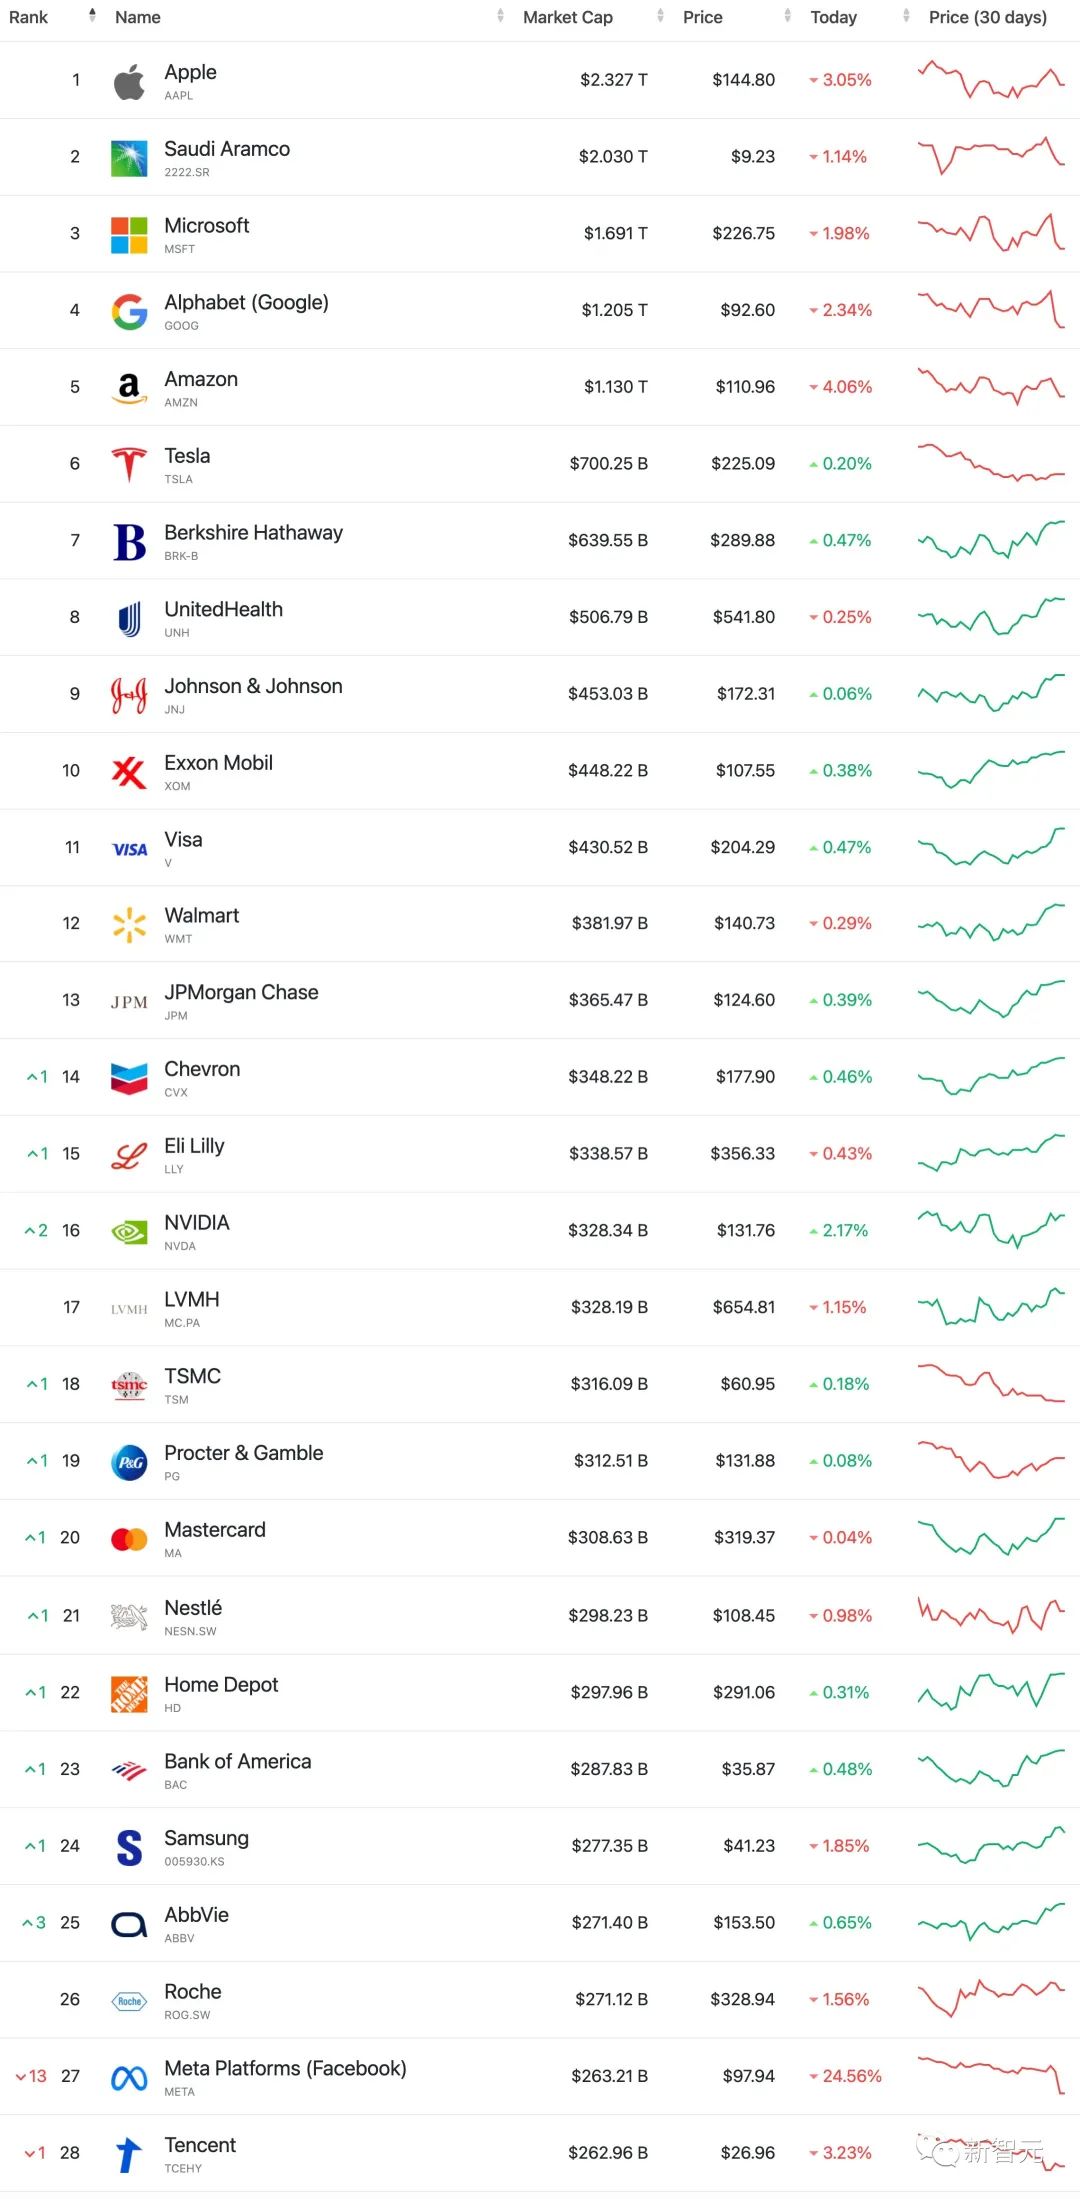1080x2199 pixels.
Task: Select the Home Depot orange logo
Action: 129,1694
